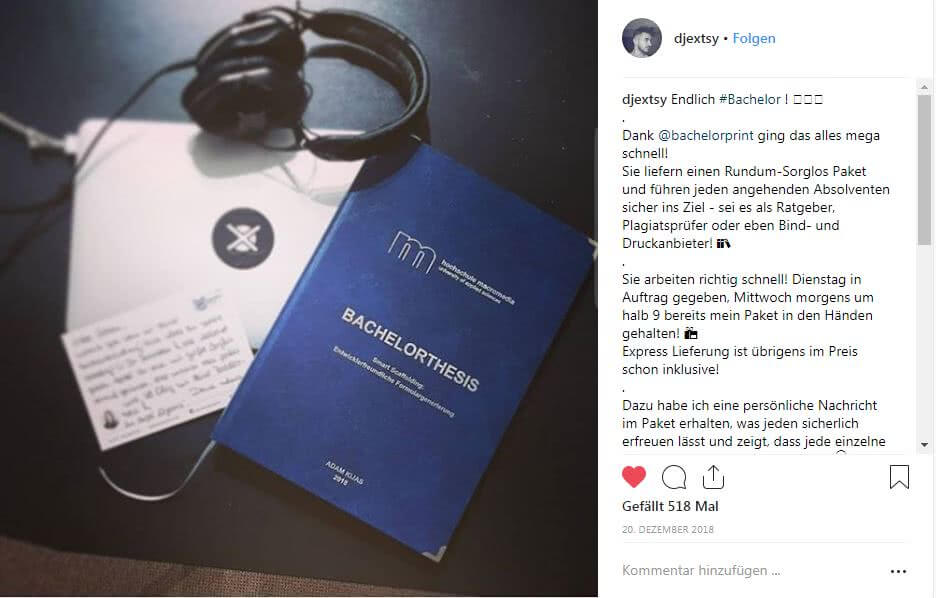The width and height of the screenshot is (936, 598).
Task: Open the #Bachelor hashtag
Action: tap(750, 99)
